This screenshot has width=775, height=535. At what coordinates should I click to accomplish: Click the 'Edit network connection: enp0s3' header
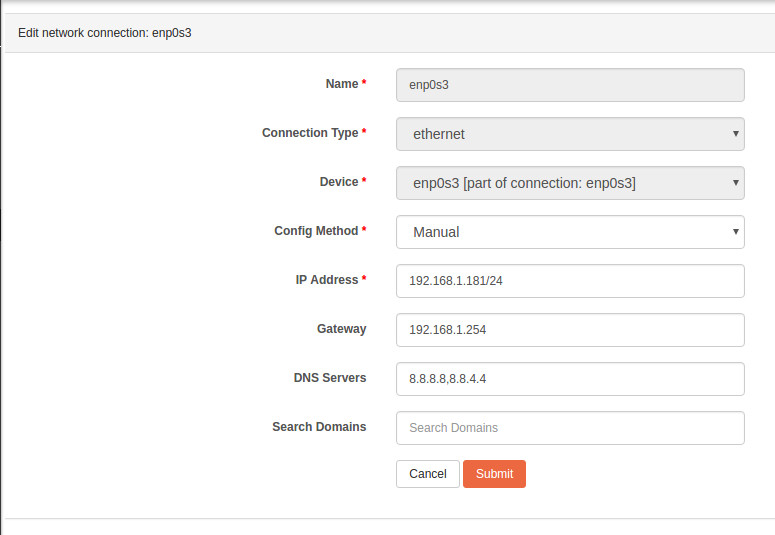coord(105,33)
